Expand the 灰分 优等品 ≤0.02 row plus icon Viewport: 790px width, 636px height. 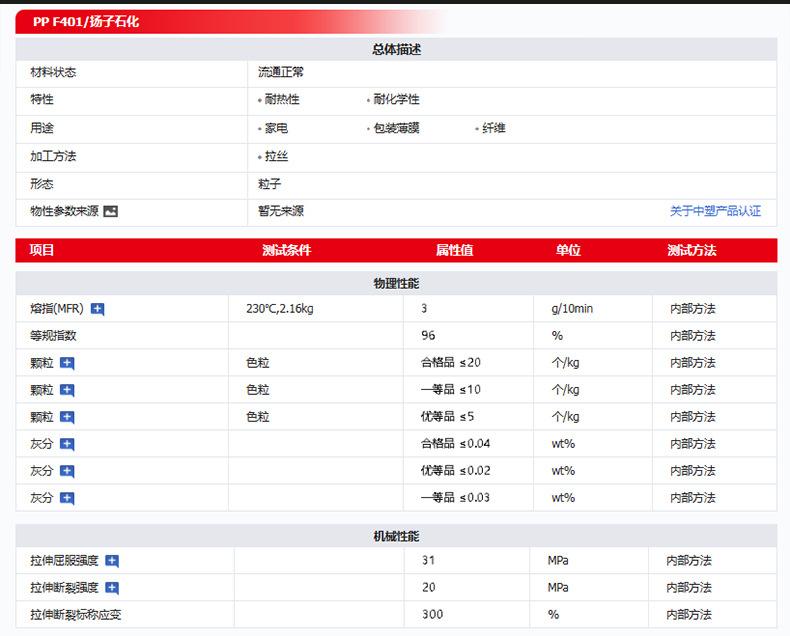tap(67, 471)
